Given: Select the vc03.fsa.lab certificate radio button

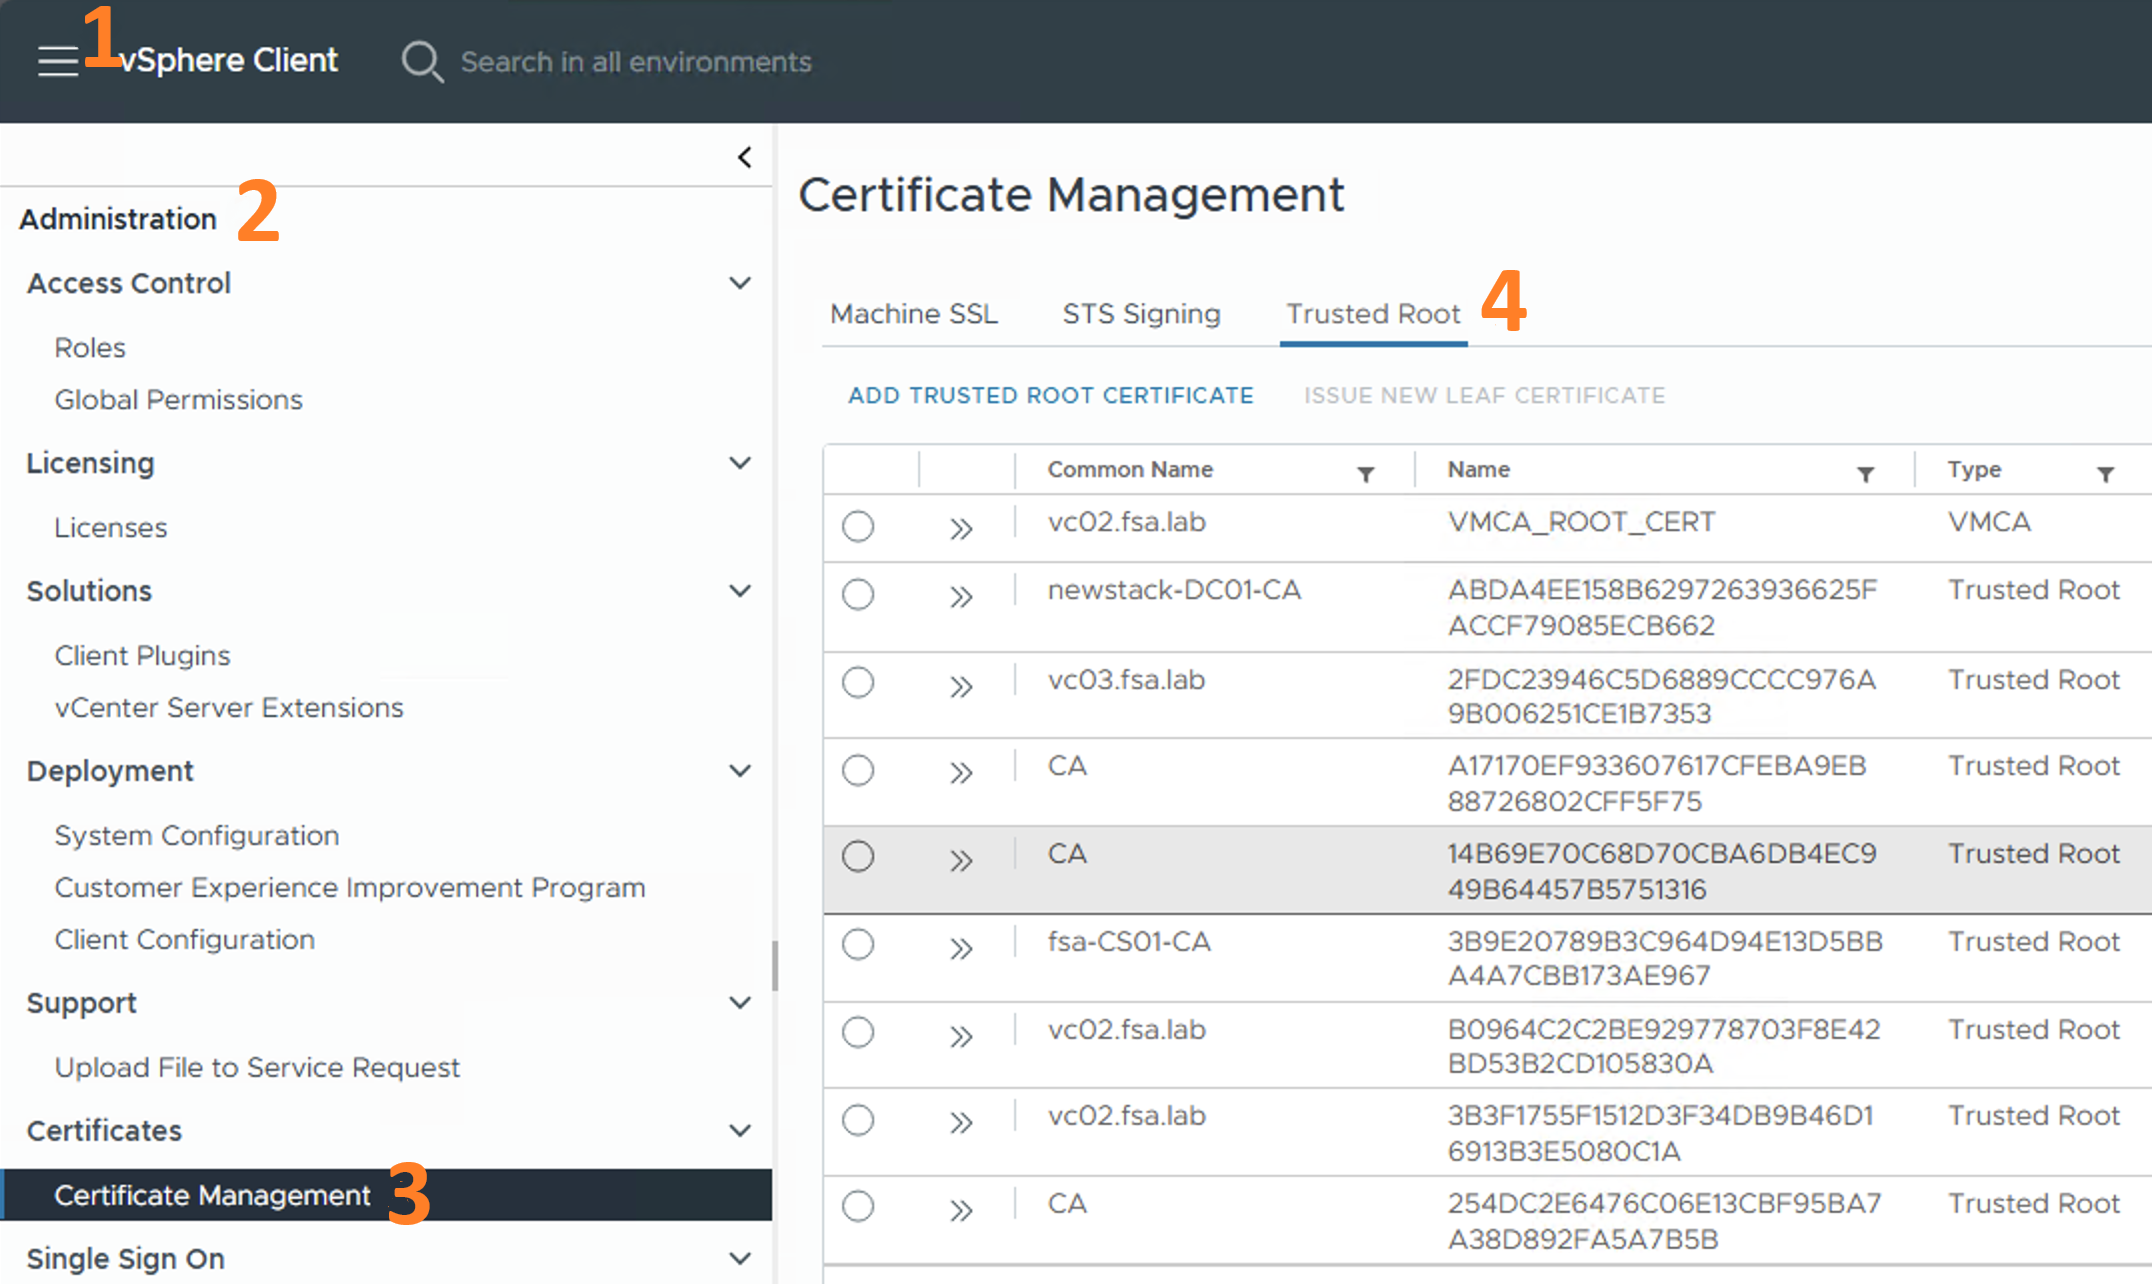Looking at the screenshot, I should click(x=857, y=682).
